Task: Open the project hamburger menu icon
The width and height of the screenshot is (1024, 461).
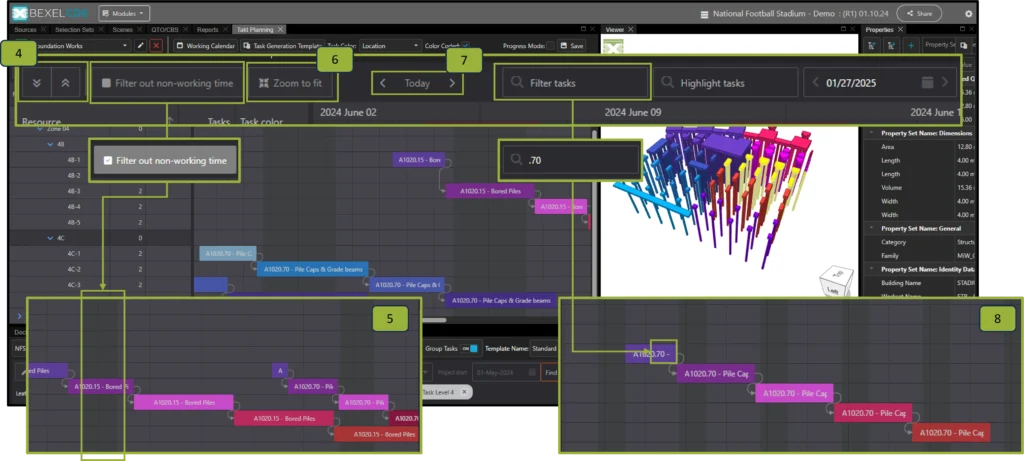Action: [x=704, y=14]
